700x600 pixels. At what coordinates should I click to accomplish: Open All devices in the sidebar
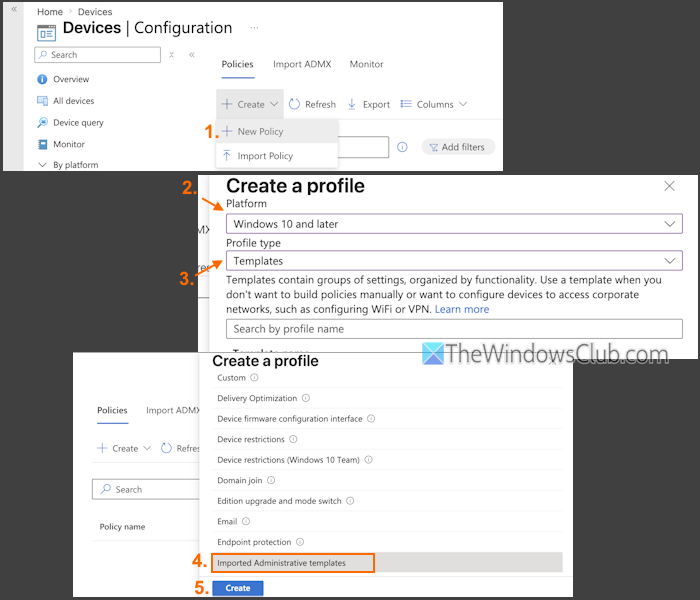[x=66, y=101]
